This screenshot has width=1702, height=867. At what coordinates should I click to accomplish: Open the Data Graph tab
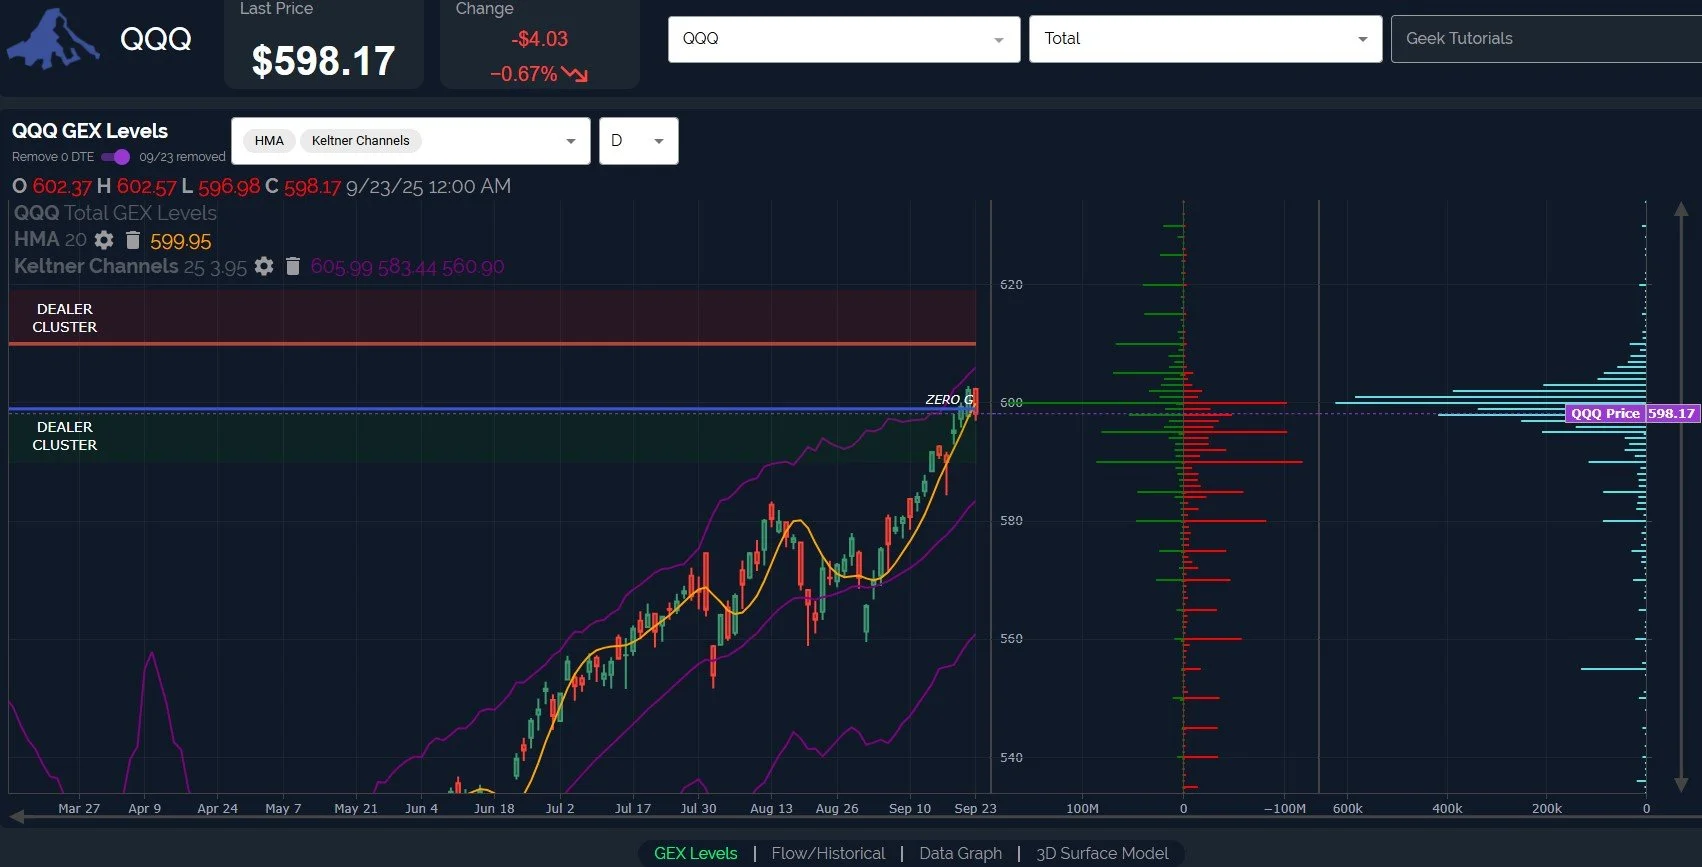[960, 853]
